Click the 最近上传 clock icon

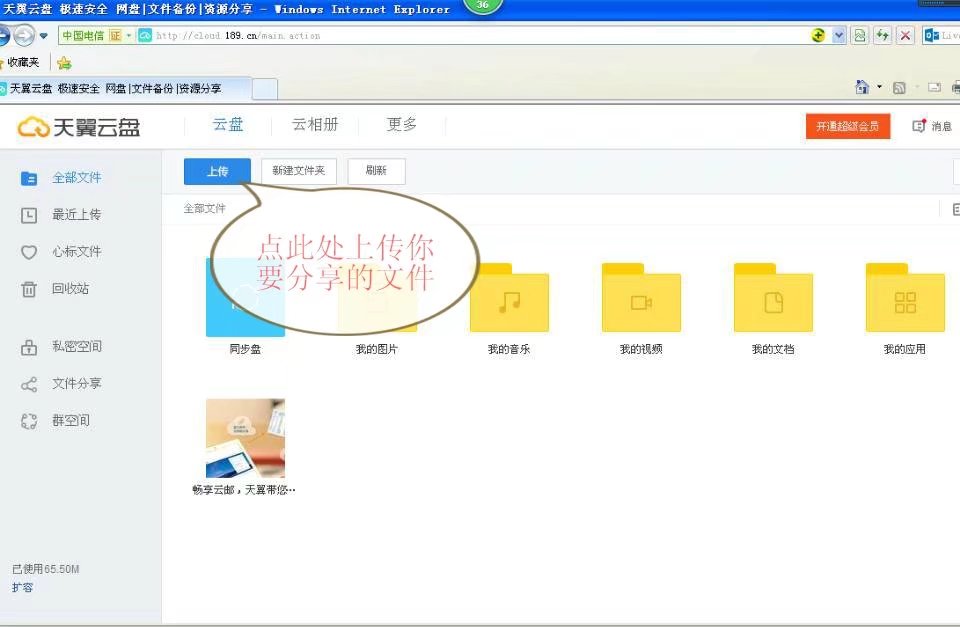[29, 216]
